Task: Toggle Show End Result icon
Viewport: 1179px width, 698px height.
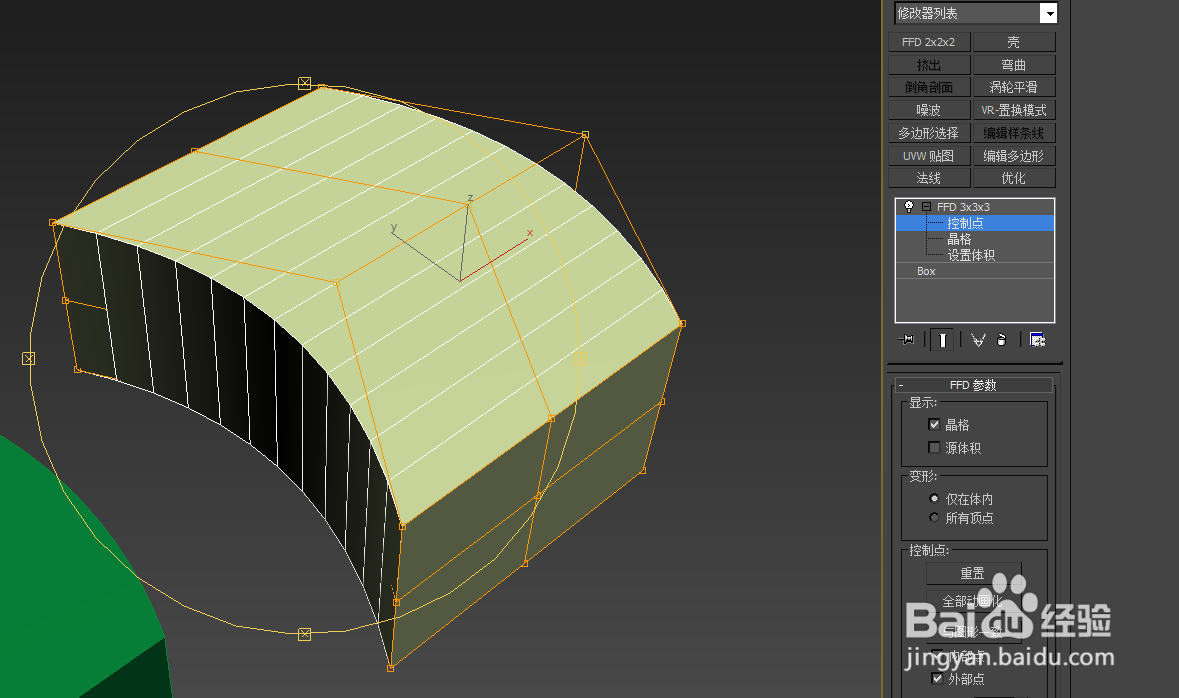Action: point(942,340)
